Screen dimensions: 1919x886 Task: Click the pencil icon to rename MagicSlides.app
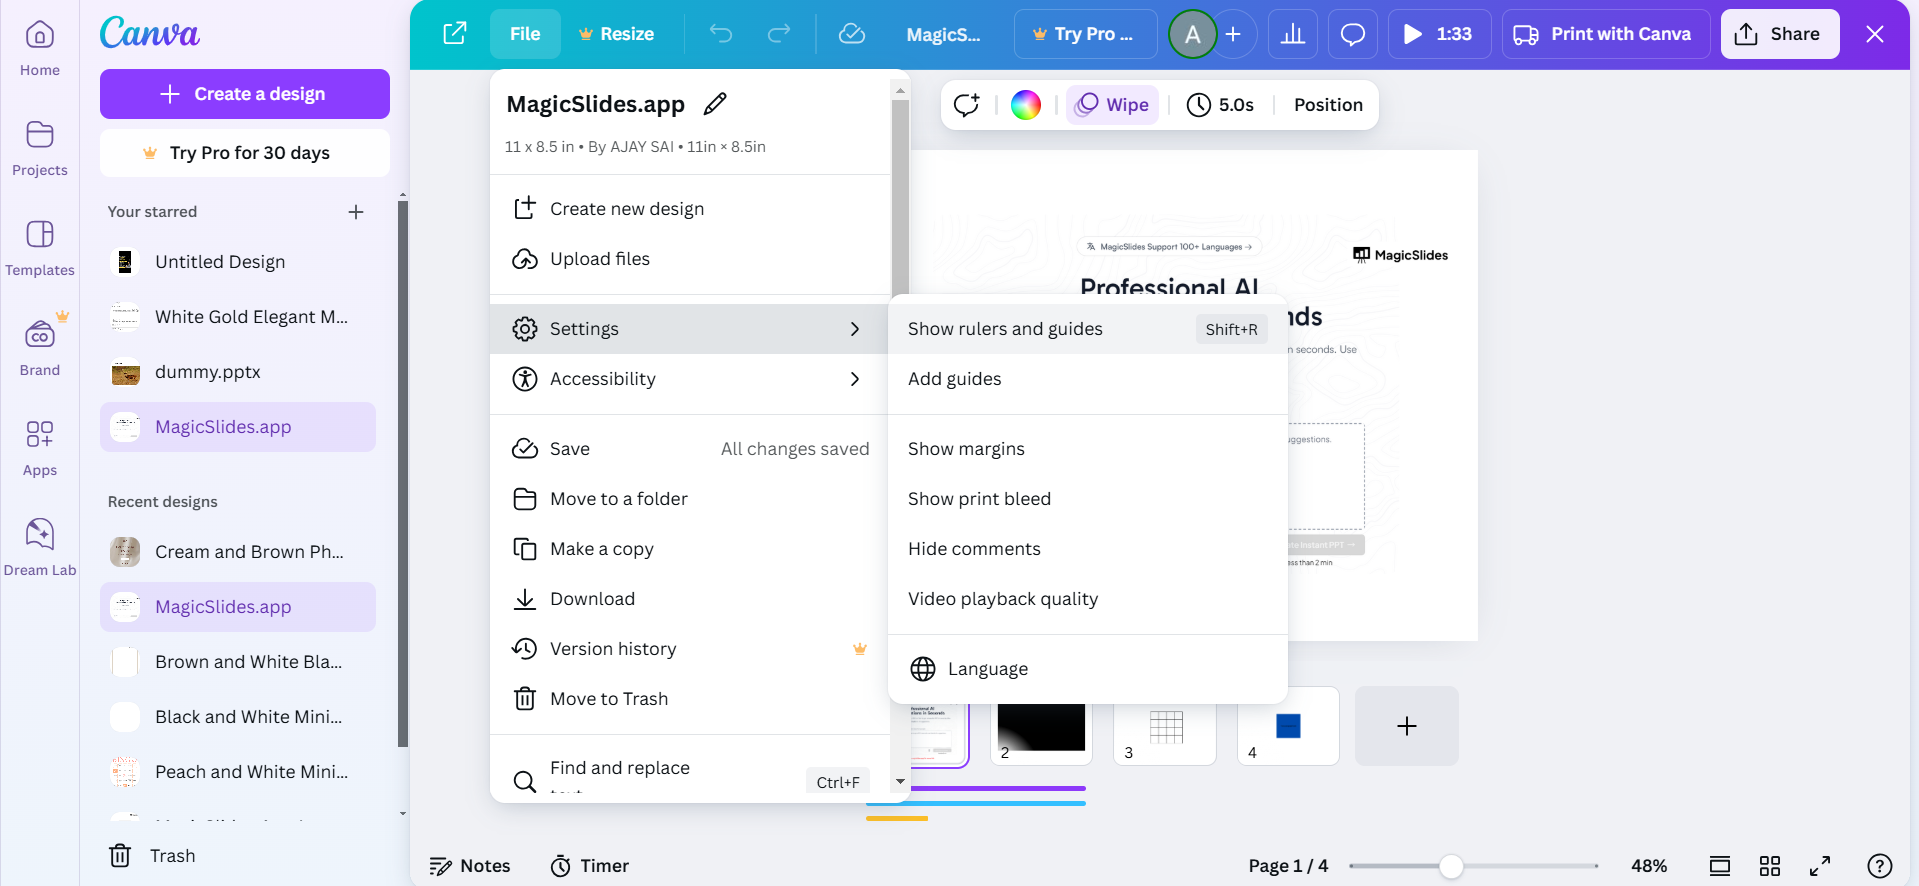point(716,104)
